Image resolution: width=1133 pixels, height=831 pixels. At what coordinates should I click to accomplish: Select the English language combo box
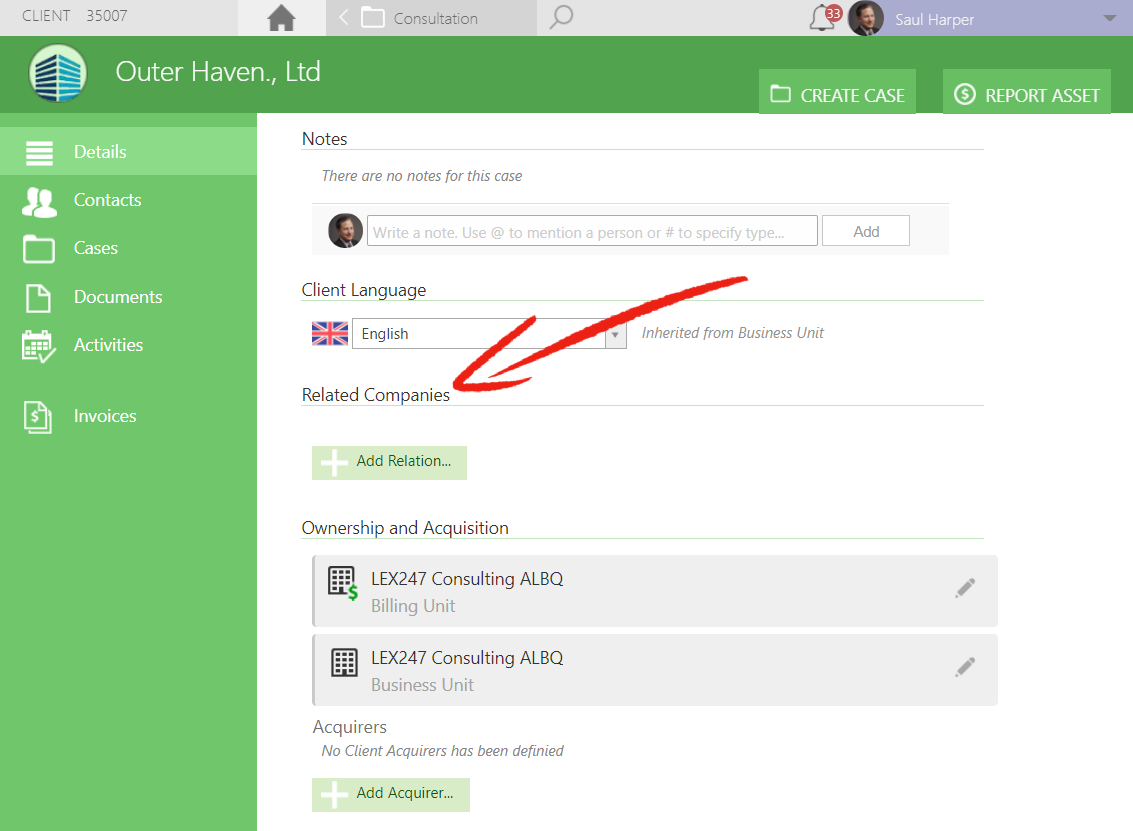pos(489,334)
